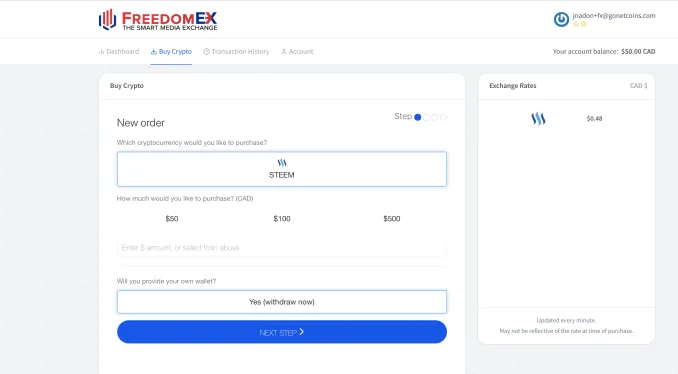
Task: Click the power icon beside the email
Action: [561, 19]
